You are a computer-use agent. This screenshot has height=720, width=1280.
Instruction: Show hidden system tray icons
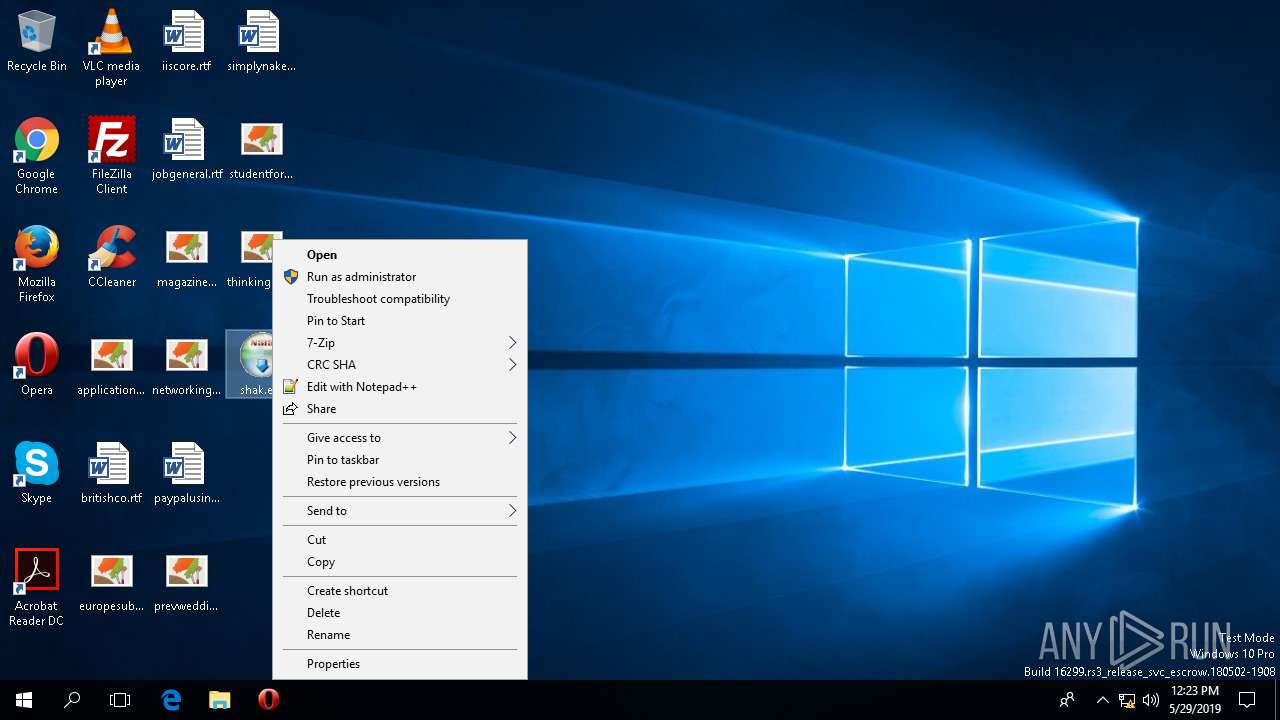1103,700
